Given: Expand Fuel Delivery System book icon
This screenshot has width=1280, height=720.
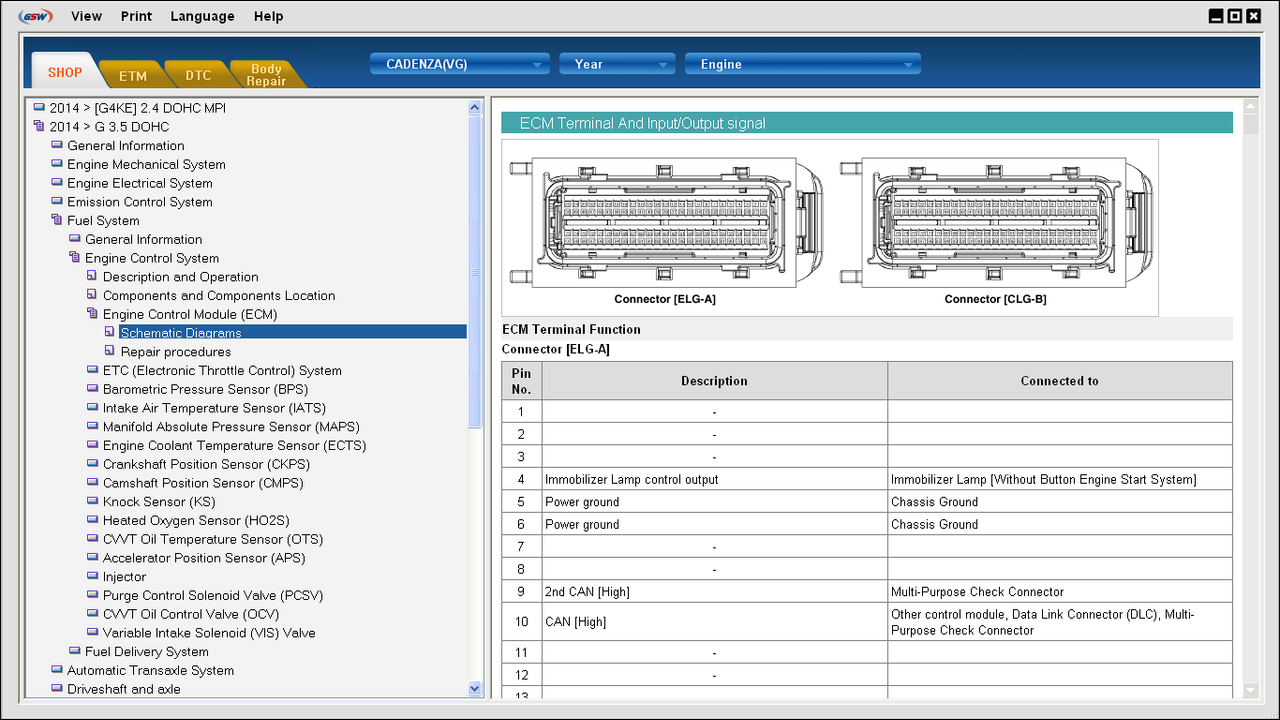Looking at the screenshot, I should (x=75, y=652).
